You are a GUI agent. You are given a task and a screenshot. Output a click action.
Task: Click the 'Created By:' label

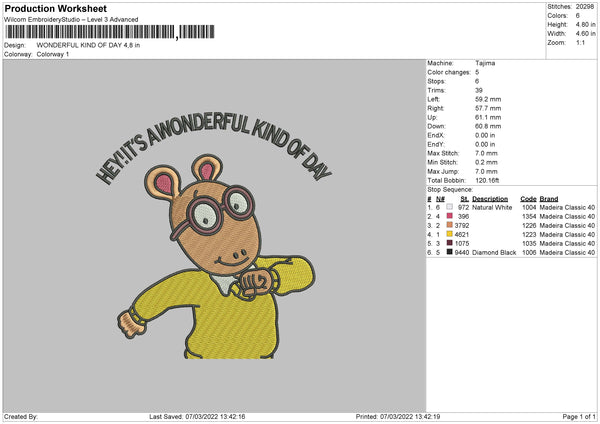point(21,416)
